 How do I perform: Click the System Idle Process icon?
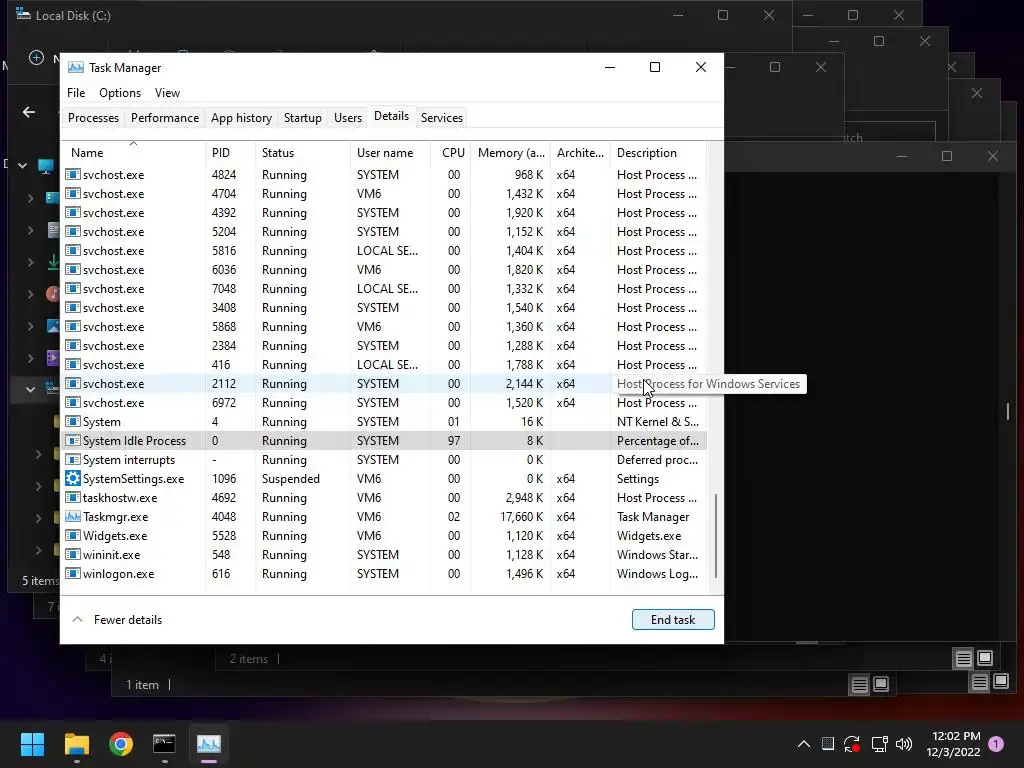(x=73, y=441)
